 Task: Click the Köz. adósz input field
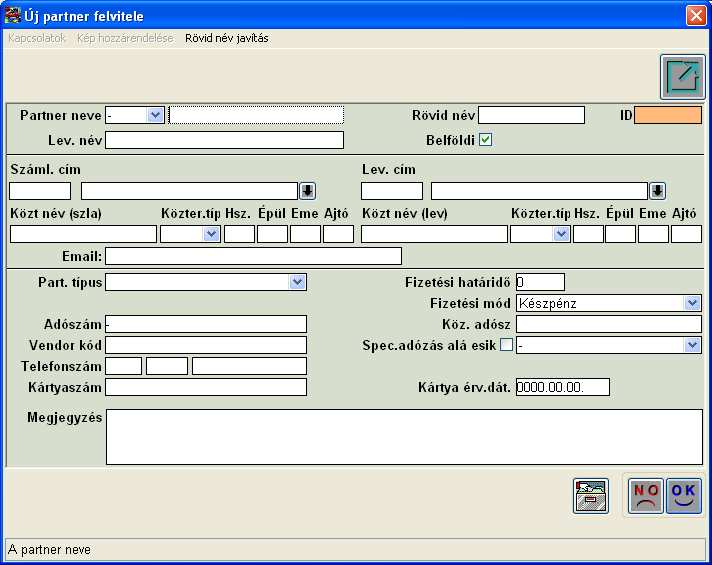coord(609,324)
